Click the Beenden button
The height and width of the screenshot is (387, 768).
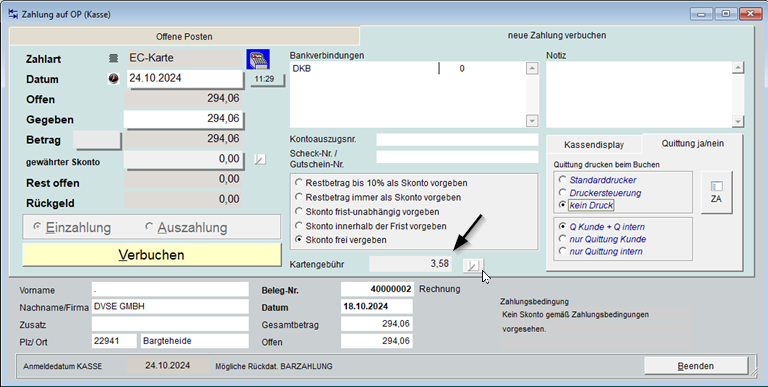696,366
